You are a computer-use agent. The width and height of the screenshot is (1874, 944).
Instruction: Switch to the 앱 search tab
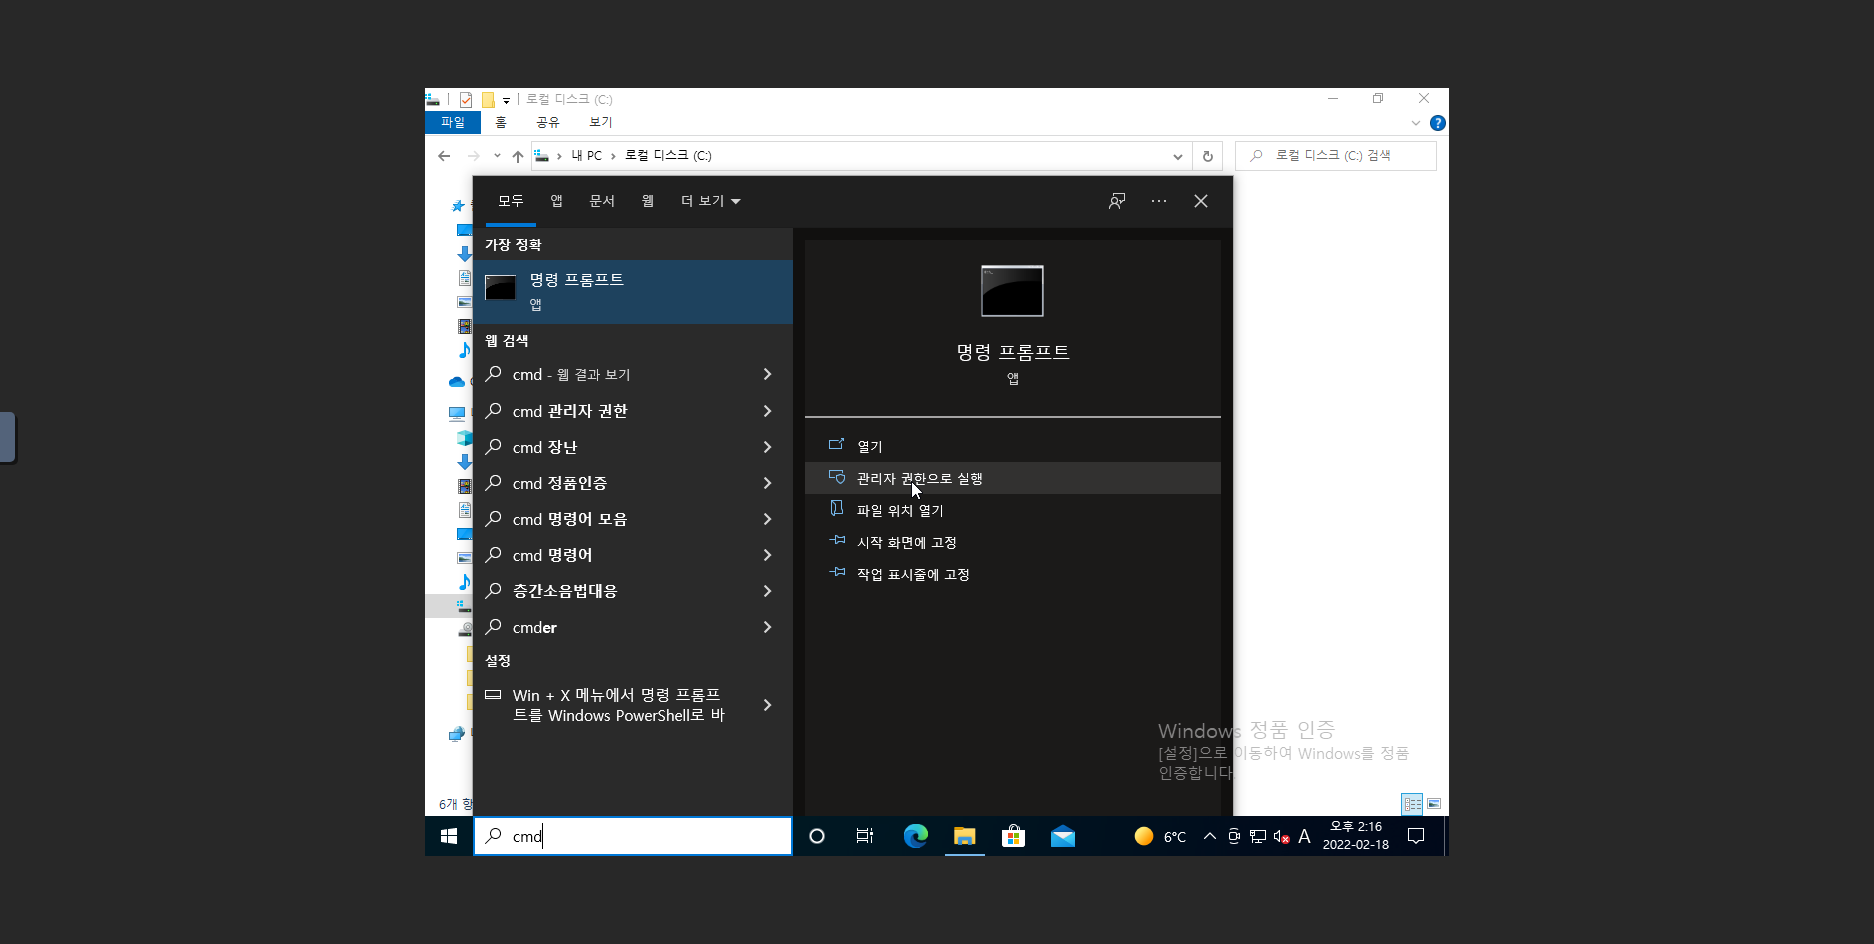pyautogui.click(x=556, y=201)
